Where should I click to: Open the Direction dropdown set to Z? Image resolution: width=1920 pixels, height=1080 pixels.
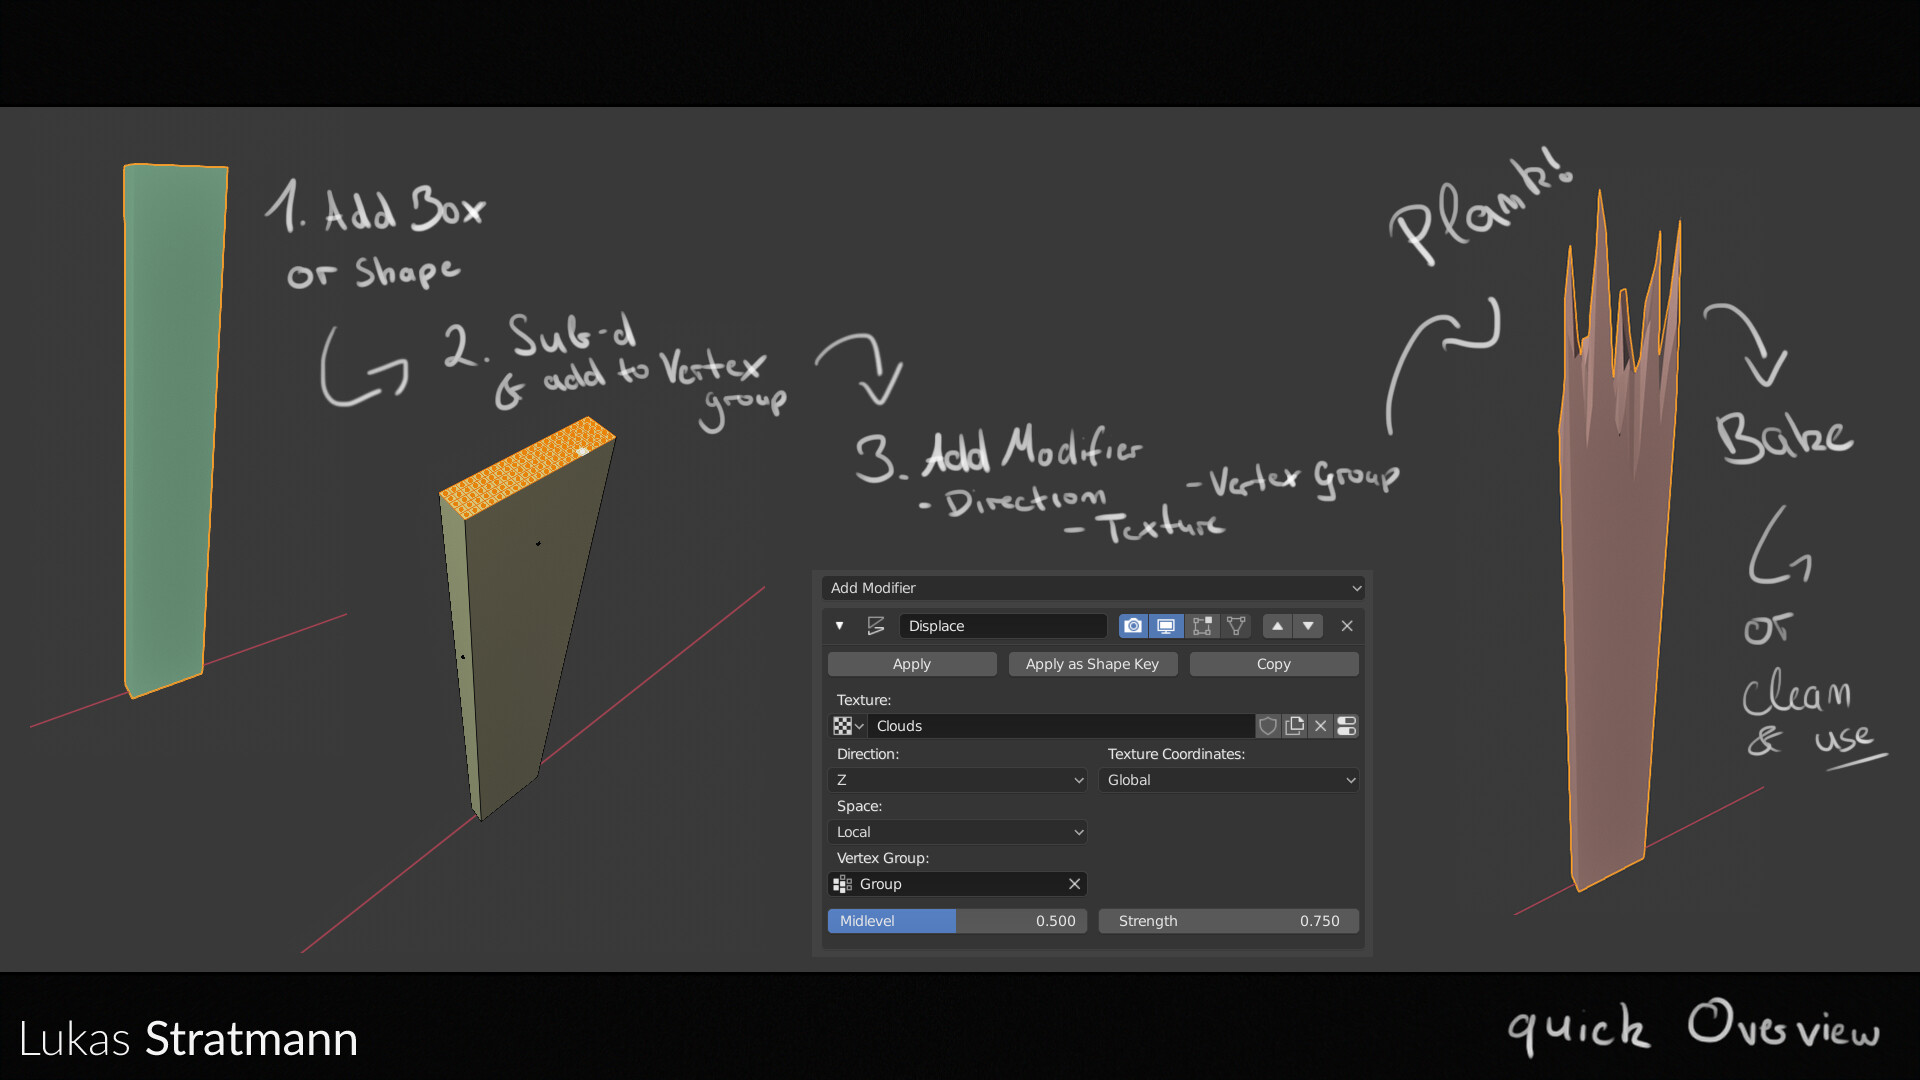click(x=958, y=780)
